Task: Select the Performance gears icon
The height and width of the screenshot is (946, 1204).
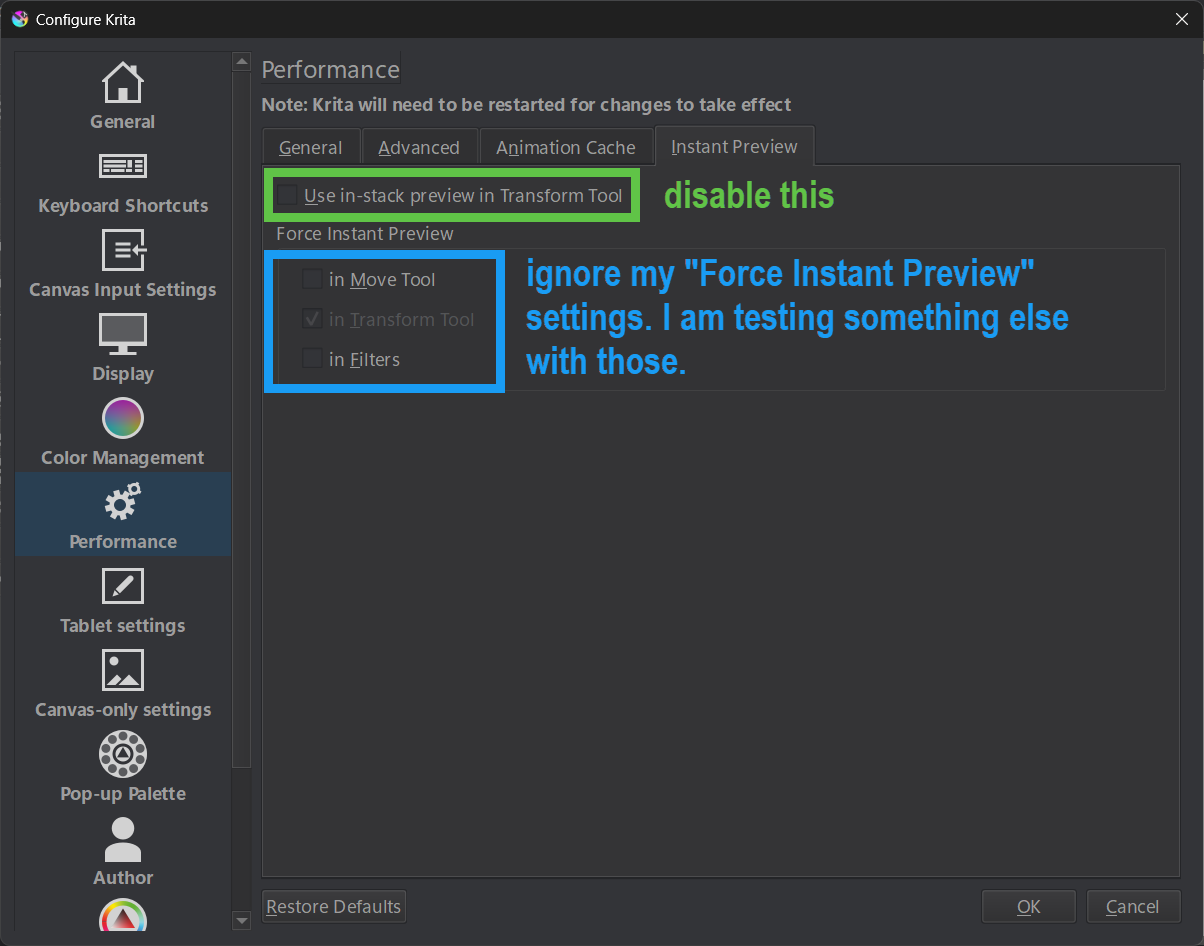Action: click(x=123, y=502)
